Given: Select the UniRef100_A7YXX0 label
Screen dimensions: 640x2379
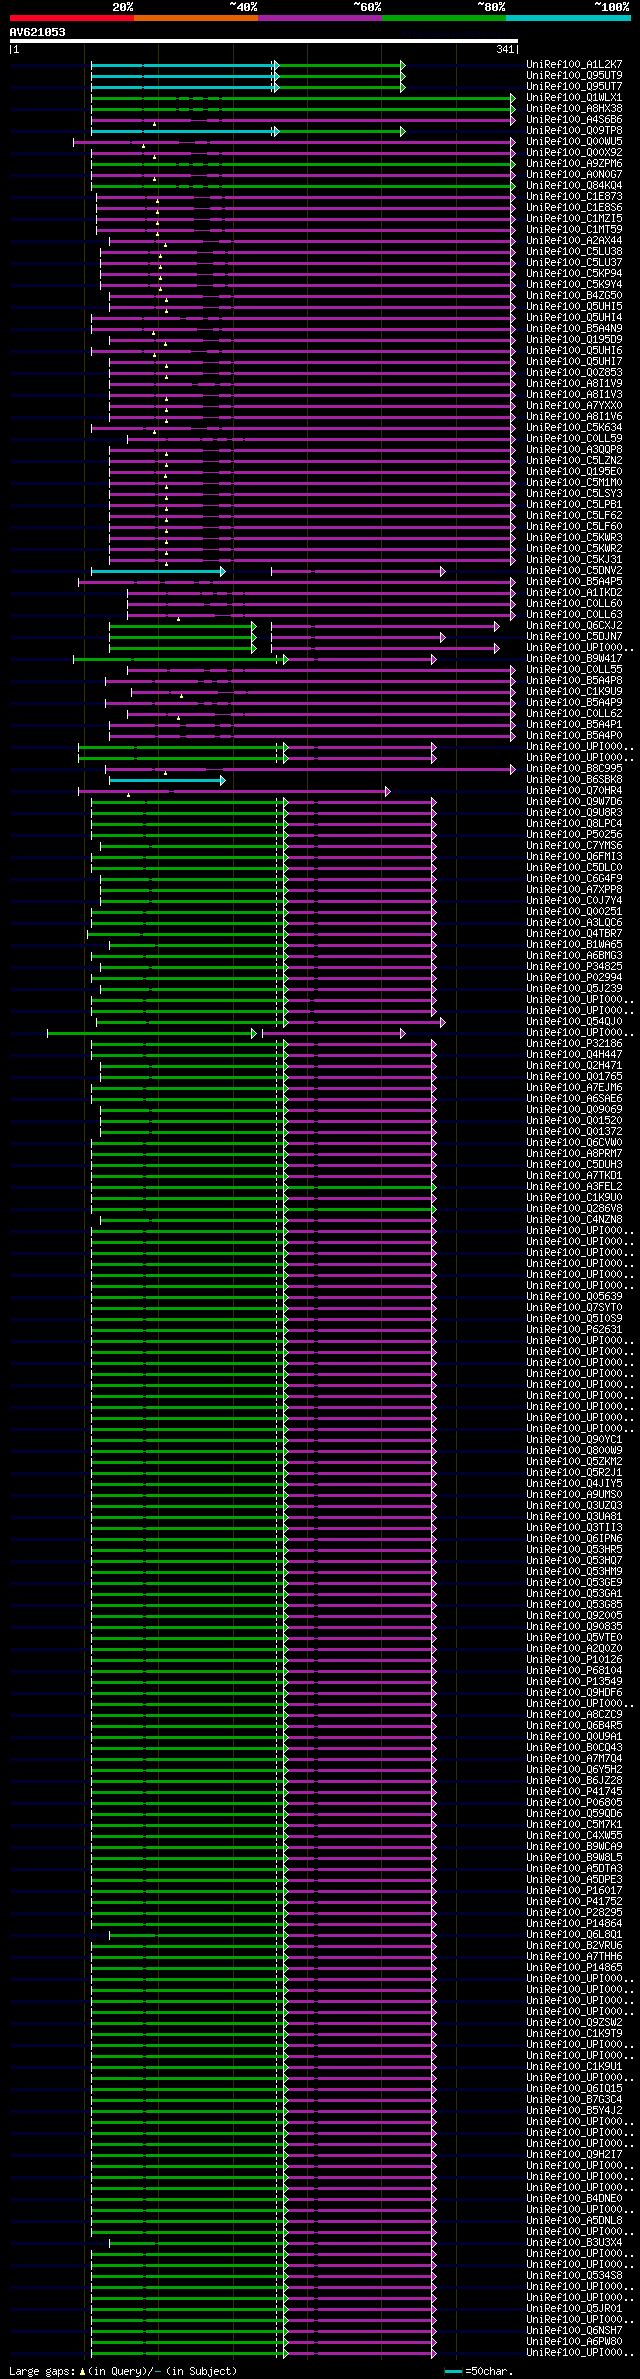Looking at the screenshot, I should [574, 406].
